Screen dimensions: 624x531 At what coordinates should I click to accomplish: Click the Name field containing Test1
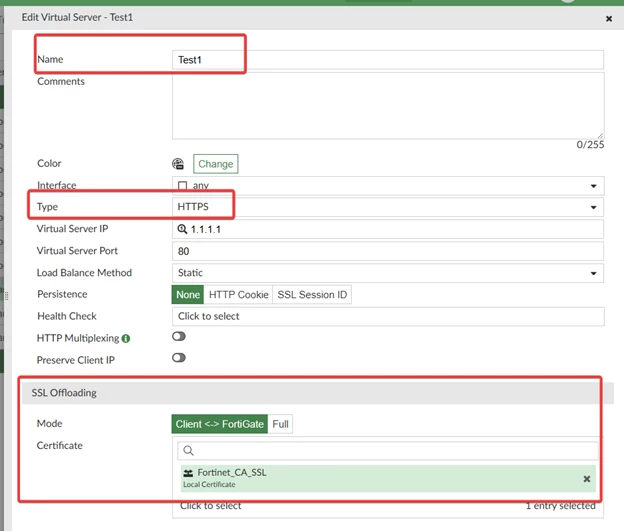tap(388, 60)
